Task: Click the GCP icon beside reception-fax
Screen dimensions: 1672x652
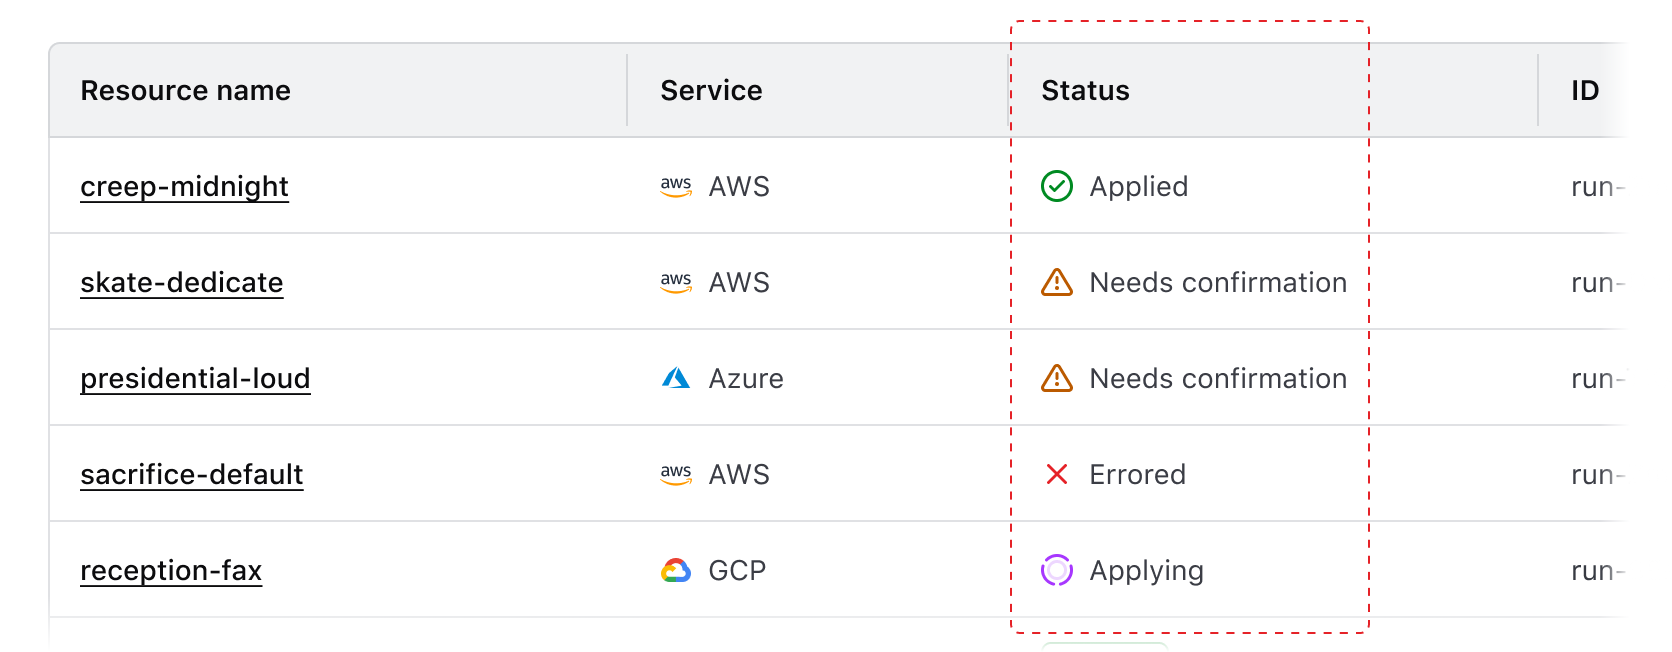Action: (676, 570)
